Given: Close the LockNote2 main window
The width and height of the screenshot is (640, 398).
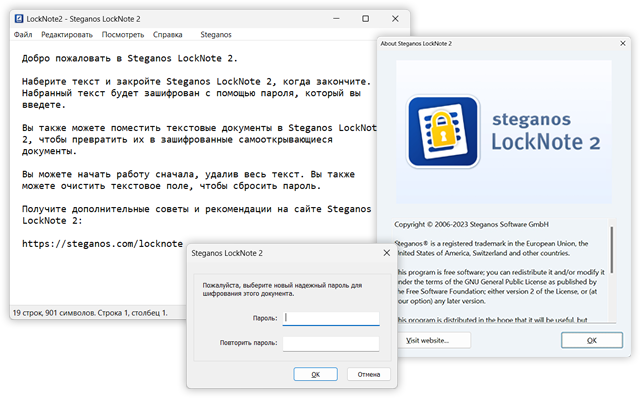Looking at the screenshot, I should (x=395, y=19).
